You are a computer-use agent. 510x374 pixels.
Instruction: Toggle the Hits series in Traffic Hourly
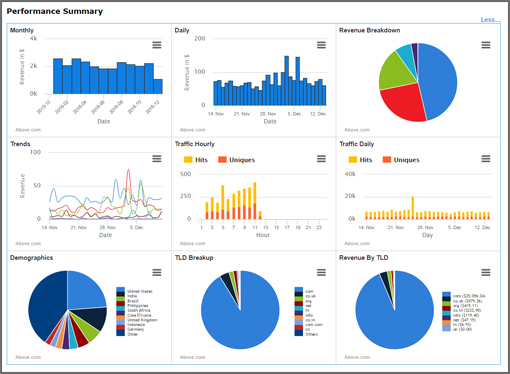point(196,160)
